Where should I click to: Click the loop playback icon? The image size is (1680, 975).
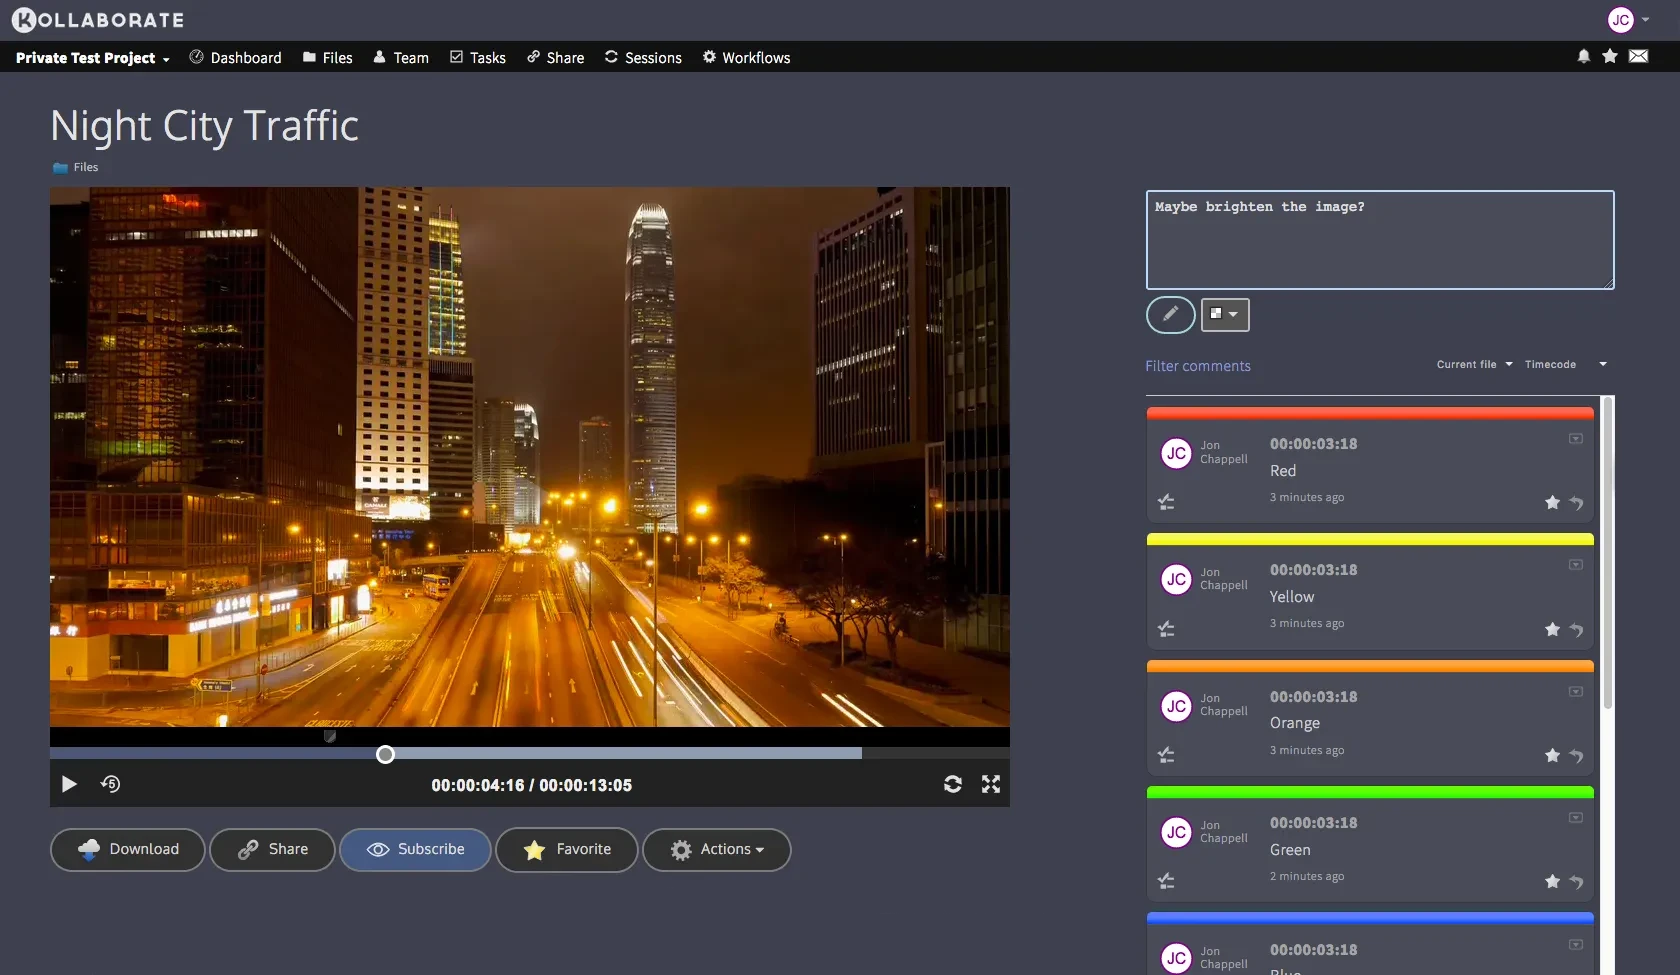click(952, 784)
